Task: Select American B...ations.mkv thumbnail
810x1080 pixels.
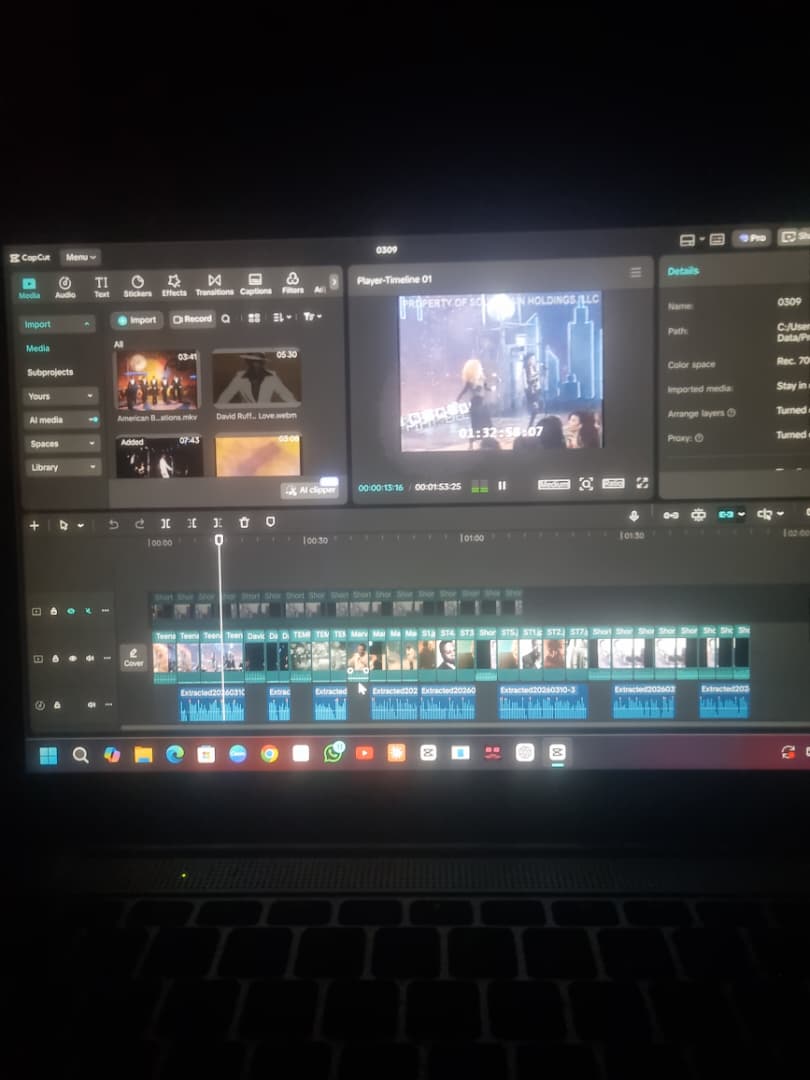Action: [157, 380]
